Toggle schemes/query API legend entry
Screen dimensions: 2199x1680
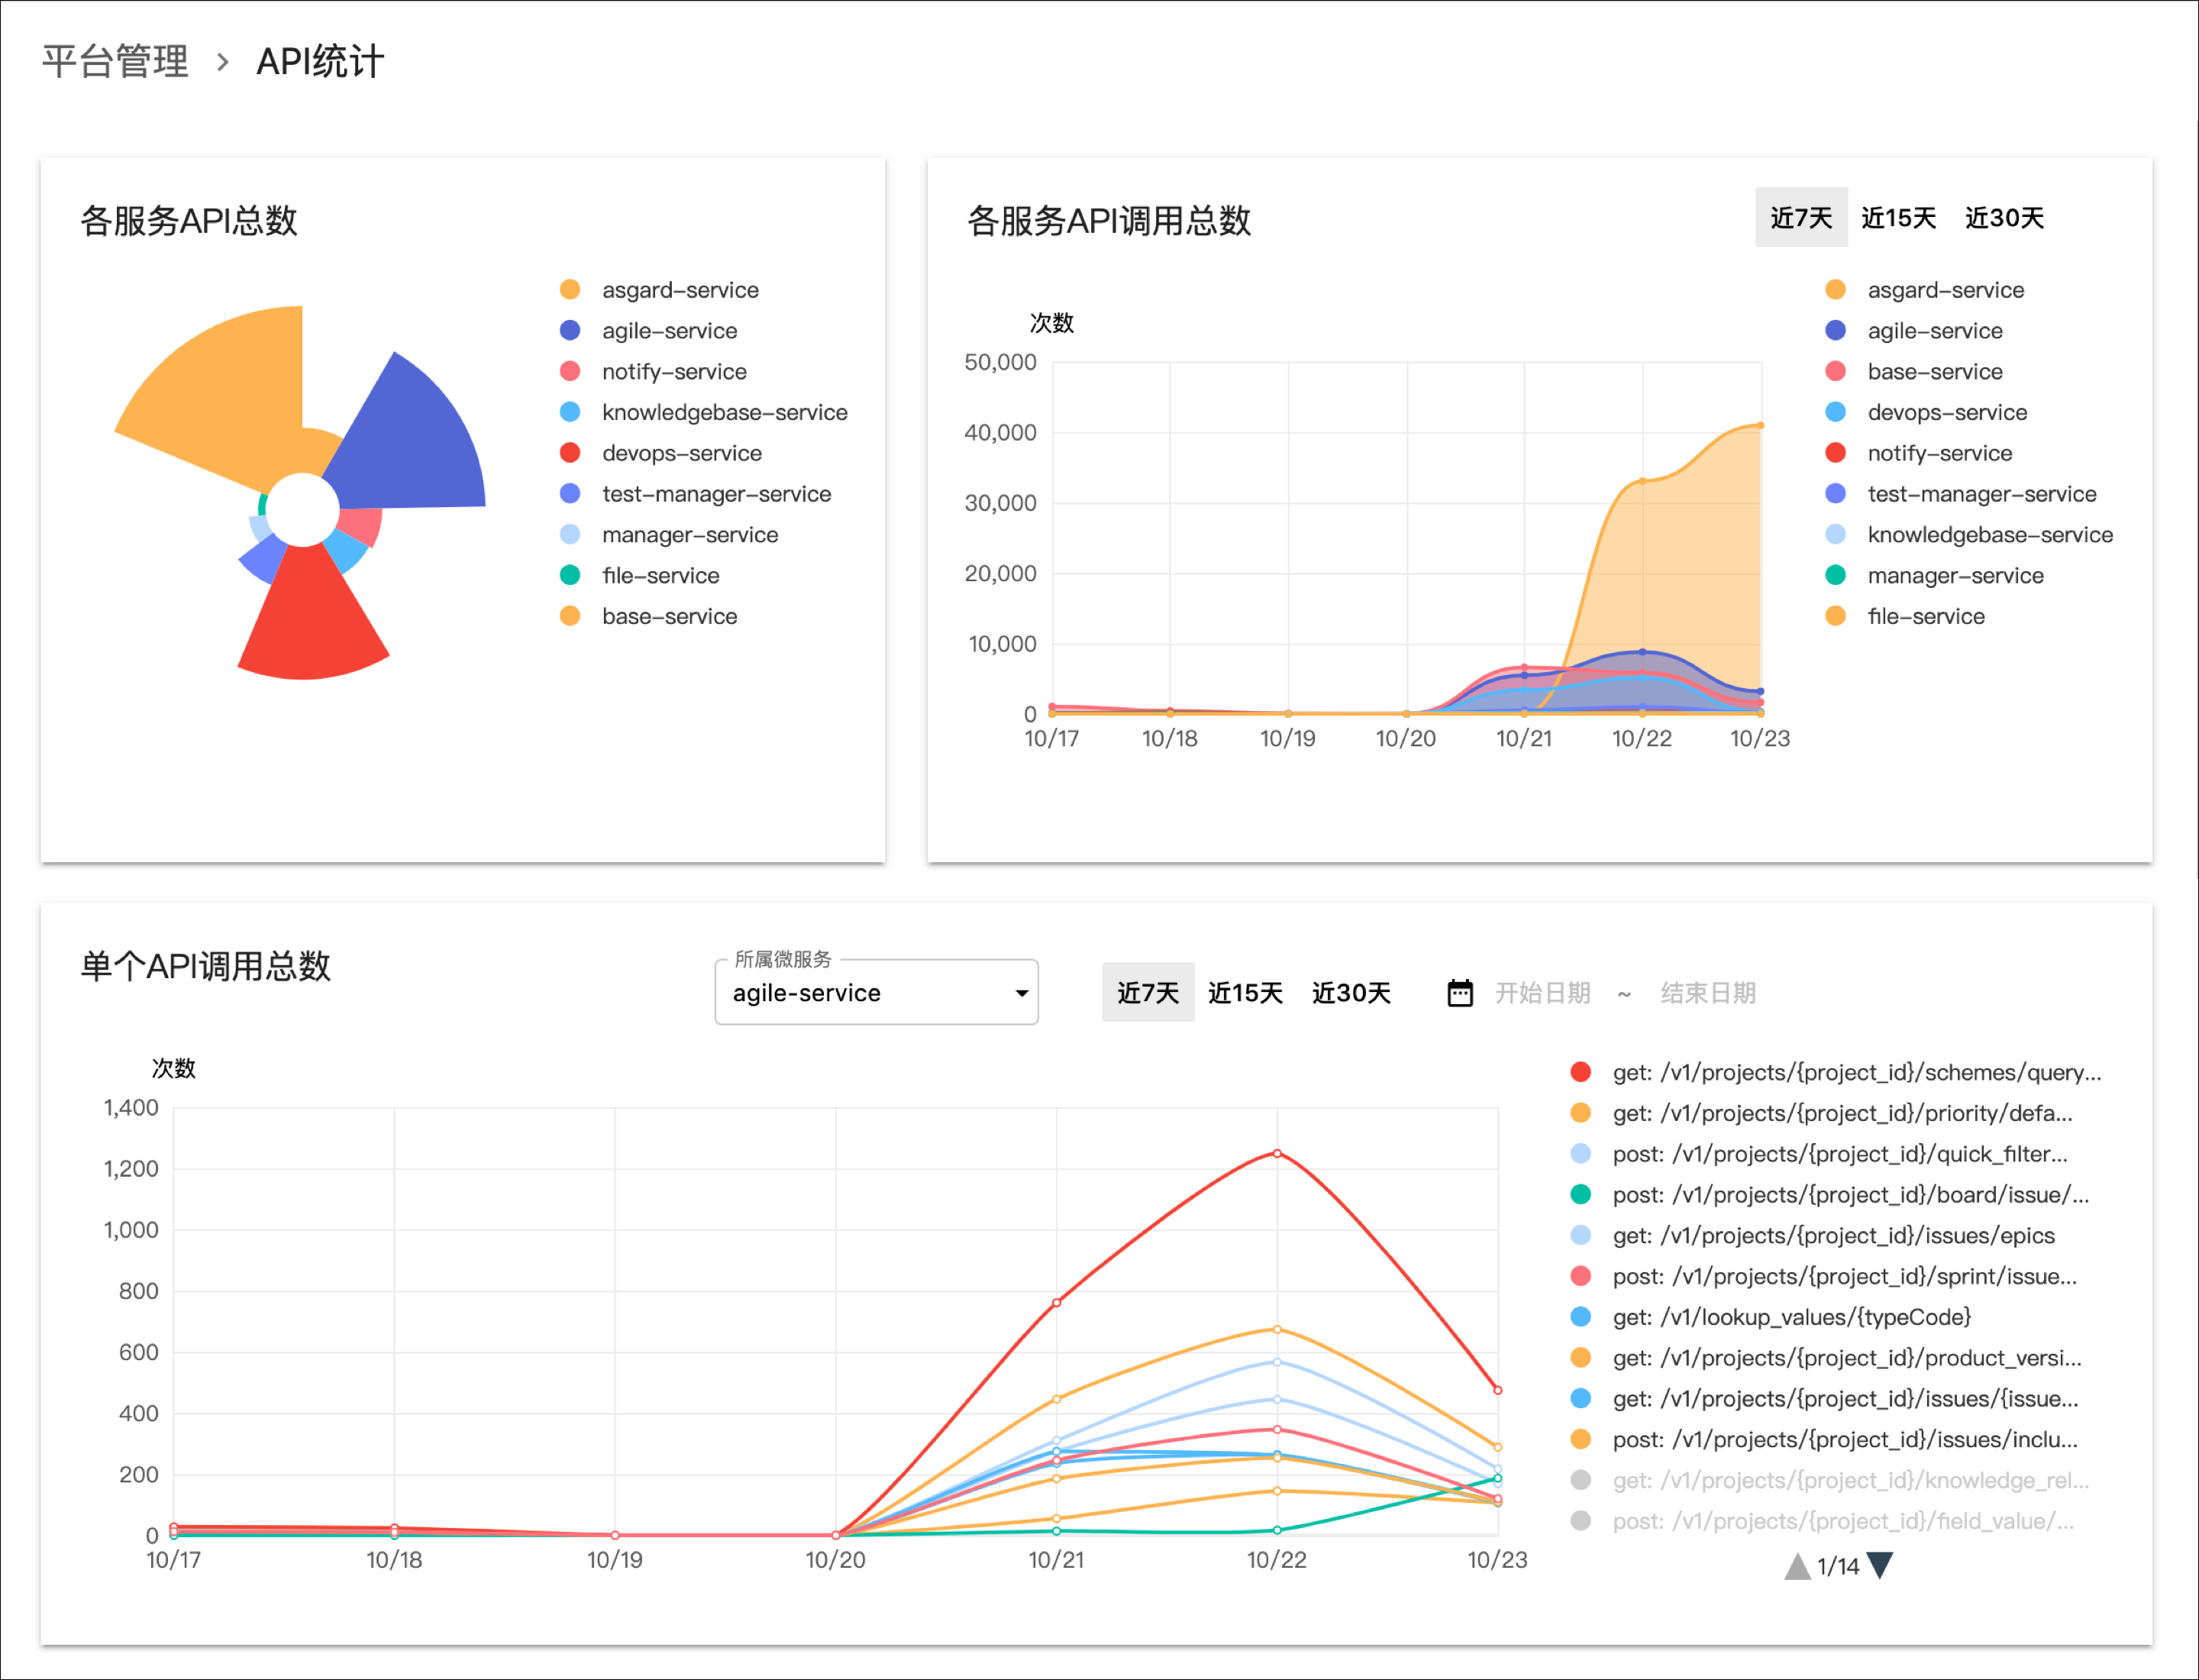pos(1836,1072)
